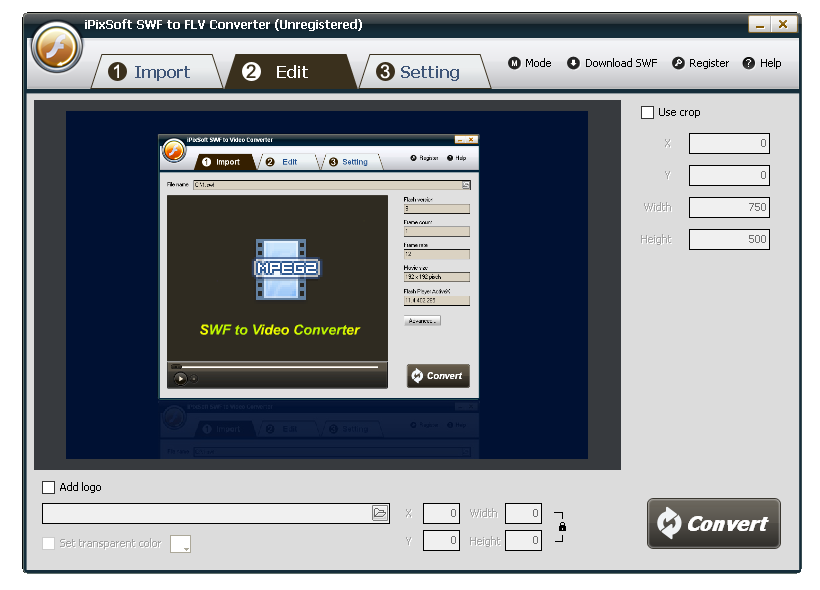Open Download SWF
Image resolution: width=820 pixels, height=590 pixels.
coord(612,63)
